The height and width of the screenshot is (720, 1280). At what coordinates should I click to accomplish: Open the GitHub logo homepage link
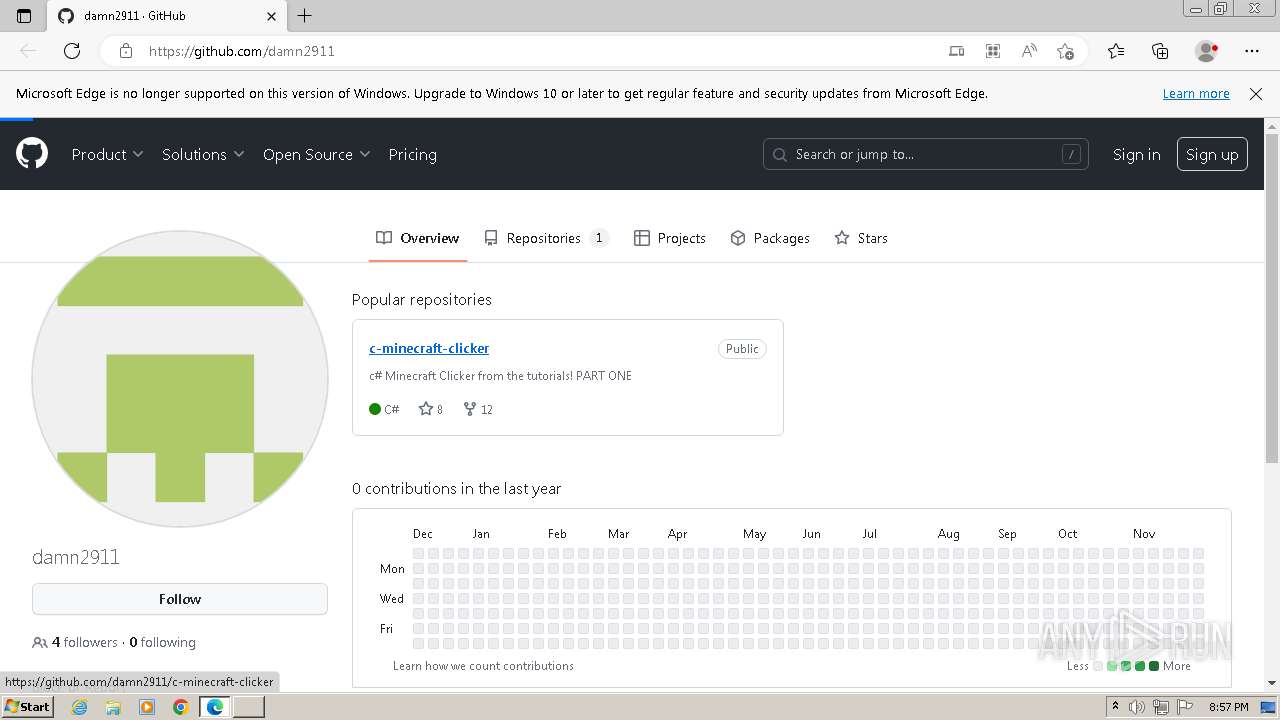(32, 154)
